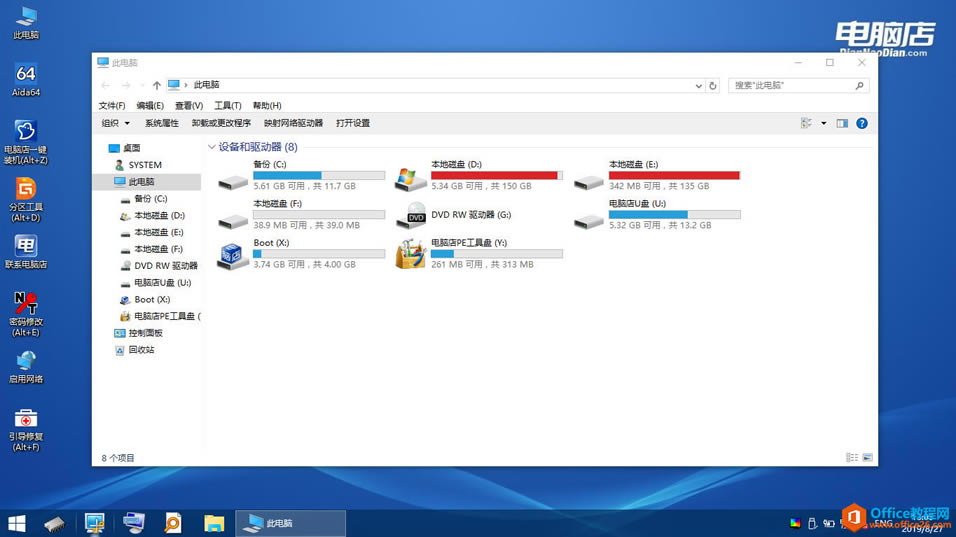Click the blue help question mark icon

861,123
